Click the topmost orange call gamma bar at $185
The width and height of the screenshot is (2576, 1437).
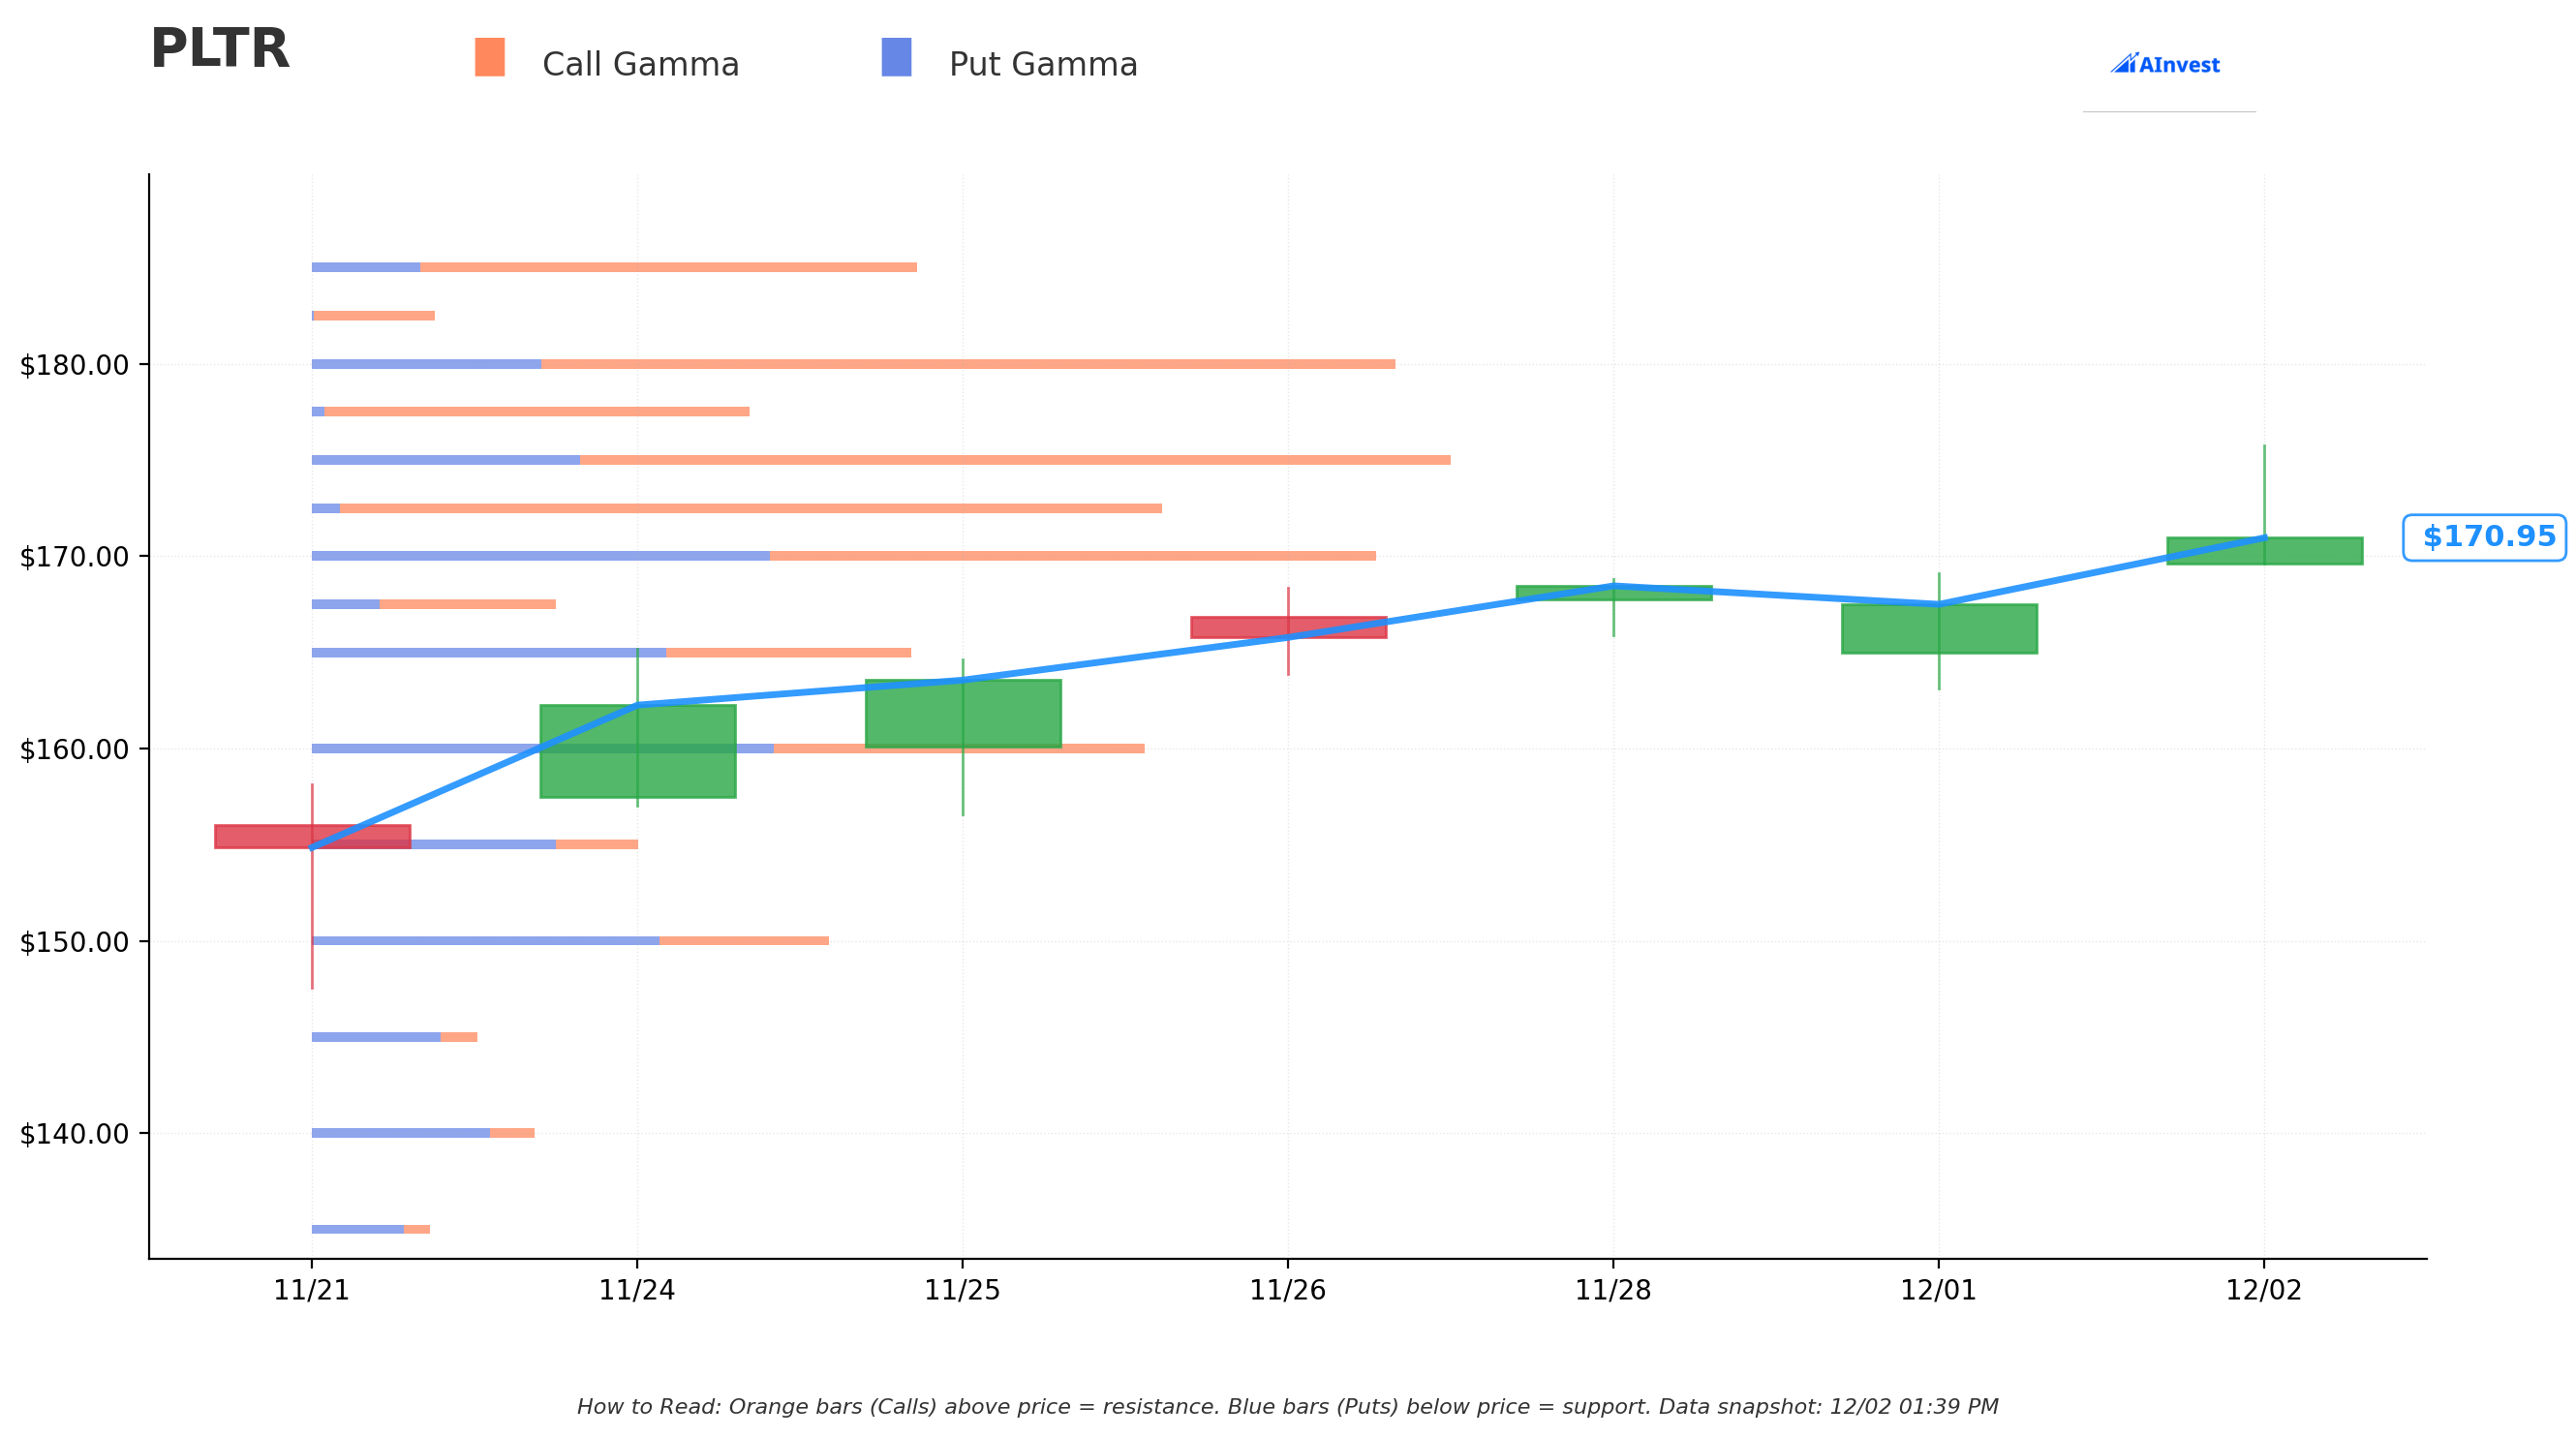pos(668,267)
